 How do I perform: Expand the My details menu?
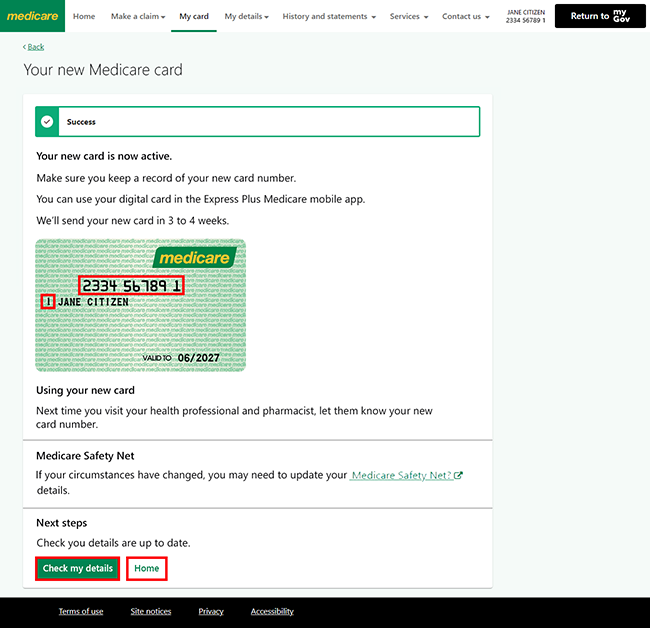247,16
